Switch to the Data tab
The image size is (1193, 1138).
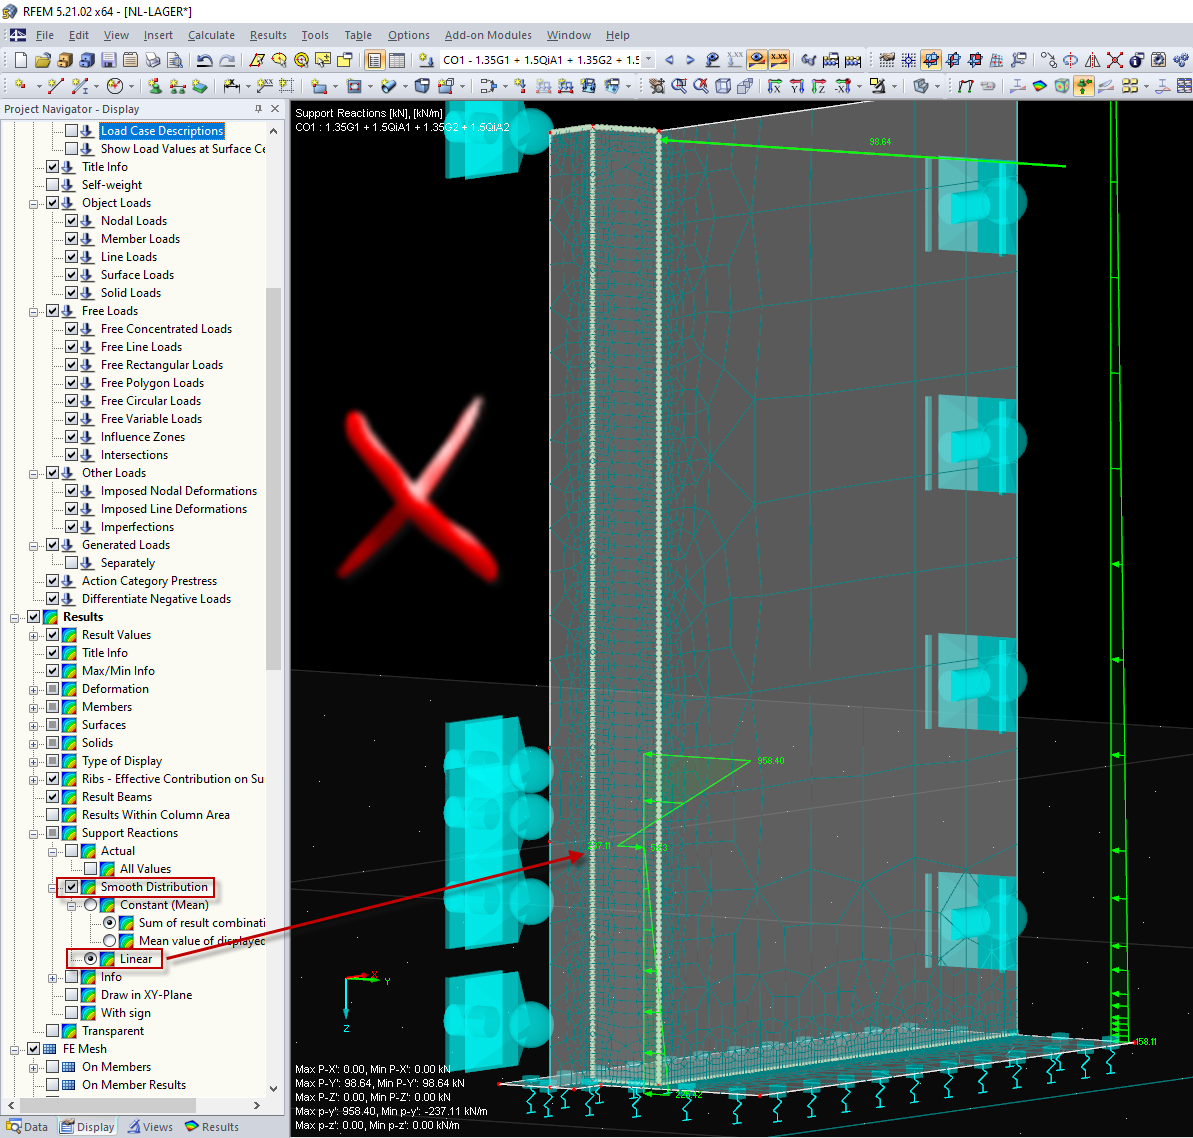click(27, 1126)
